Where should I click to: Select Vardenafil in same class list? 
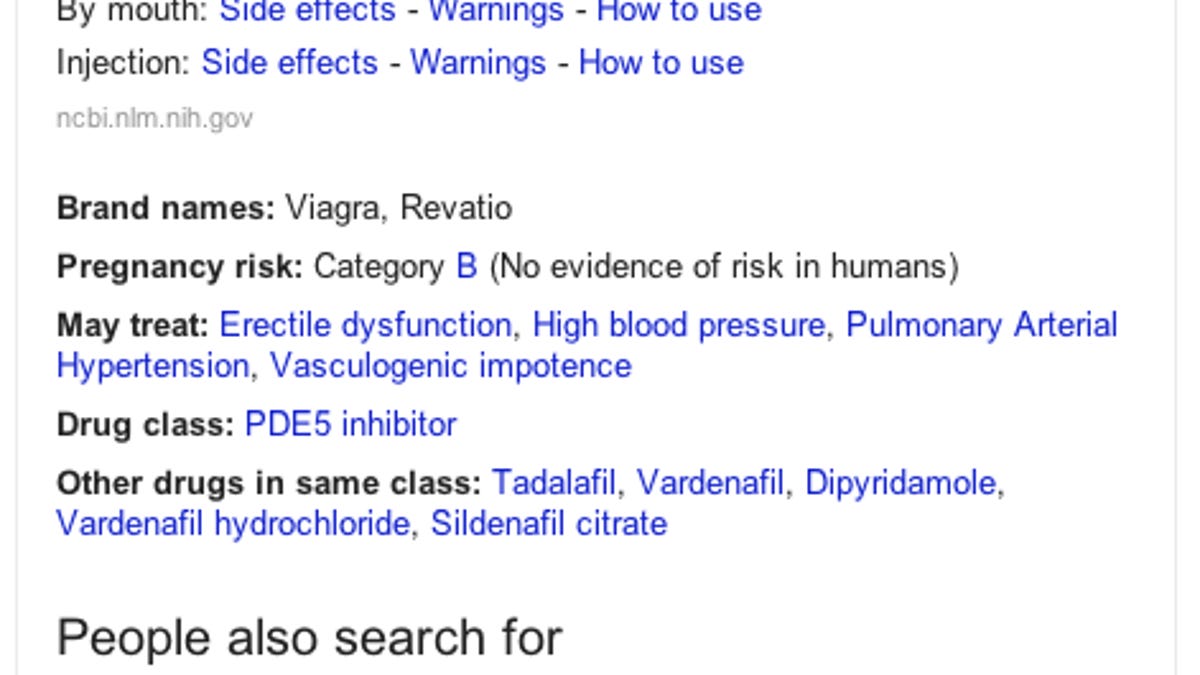[x=710, y=483]
